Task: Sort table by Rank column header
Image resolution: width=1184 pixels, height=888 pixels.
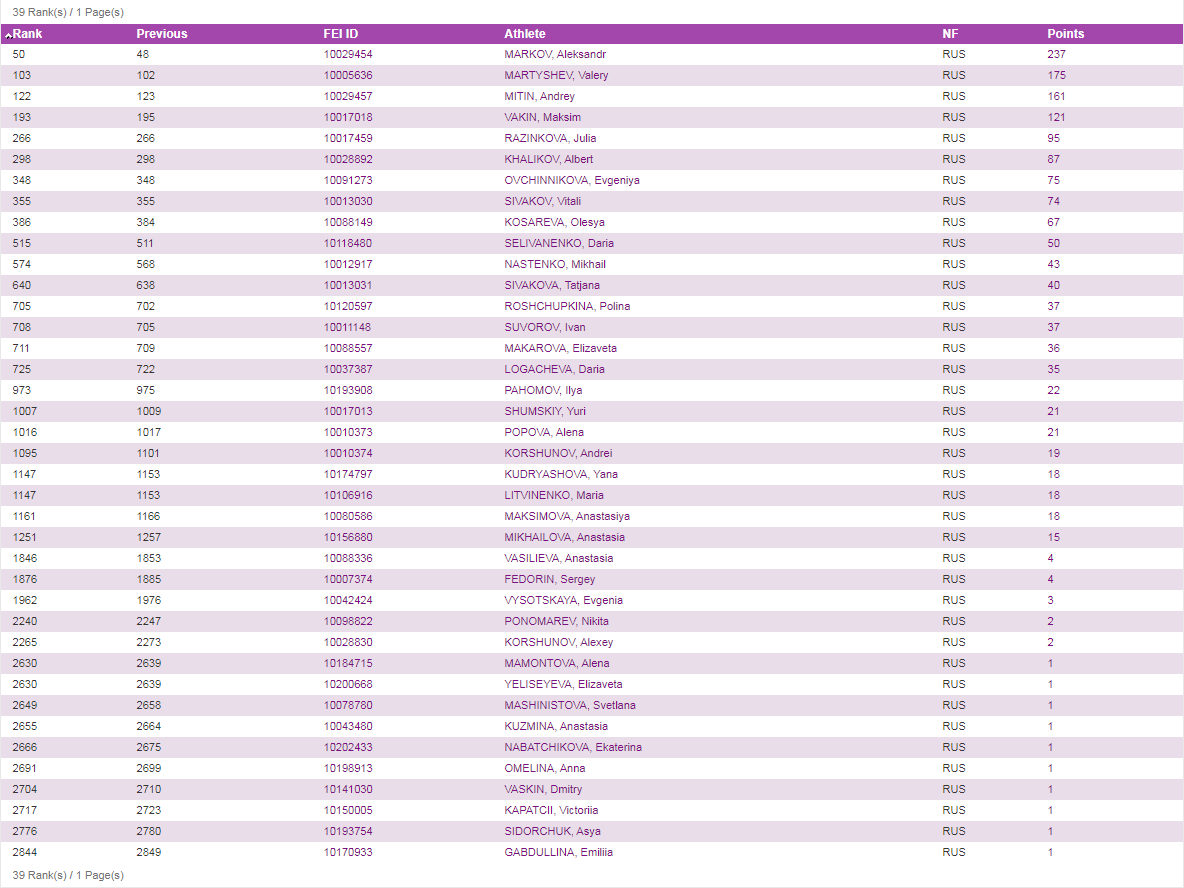Action: point(27,34)
